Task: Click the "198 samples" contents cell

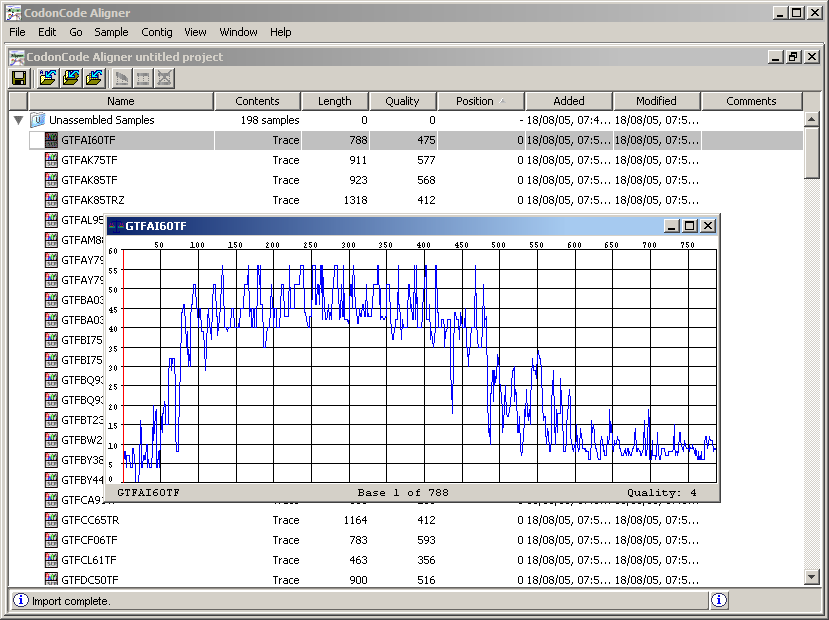Action: 270,120
